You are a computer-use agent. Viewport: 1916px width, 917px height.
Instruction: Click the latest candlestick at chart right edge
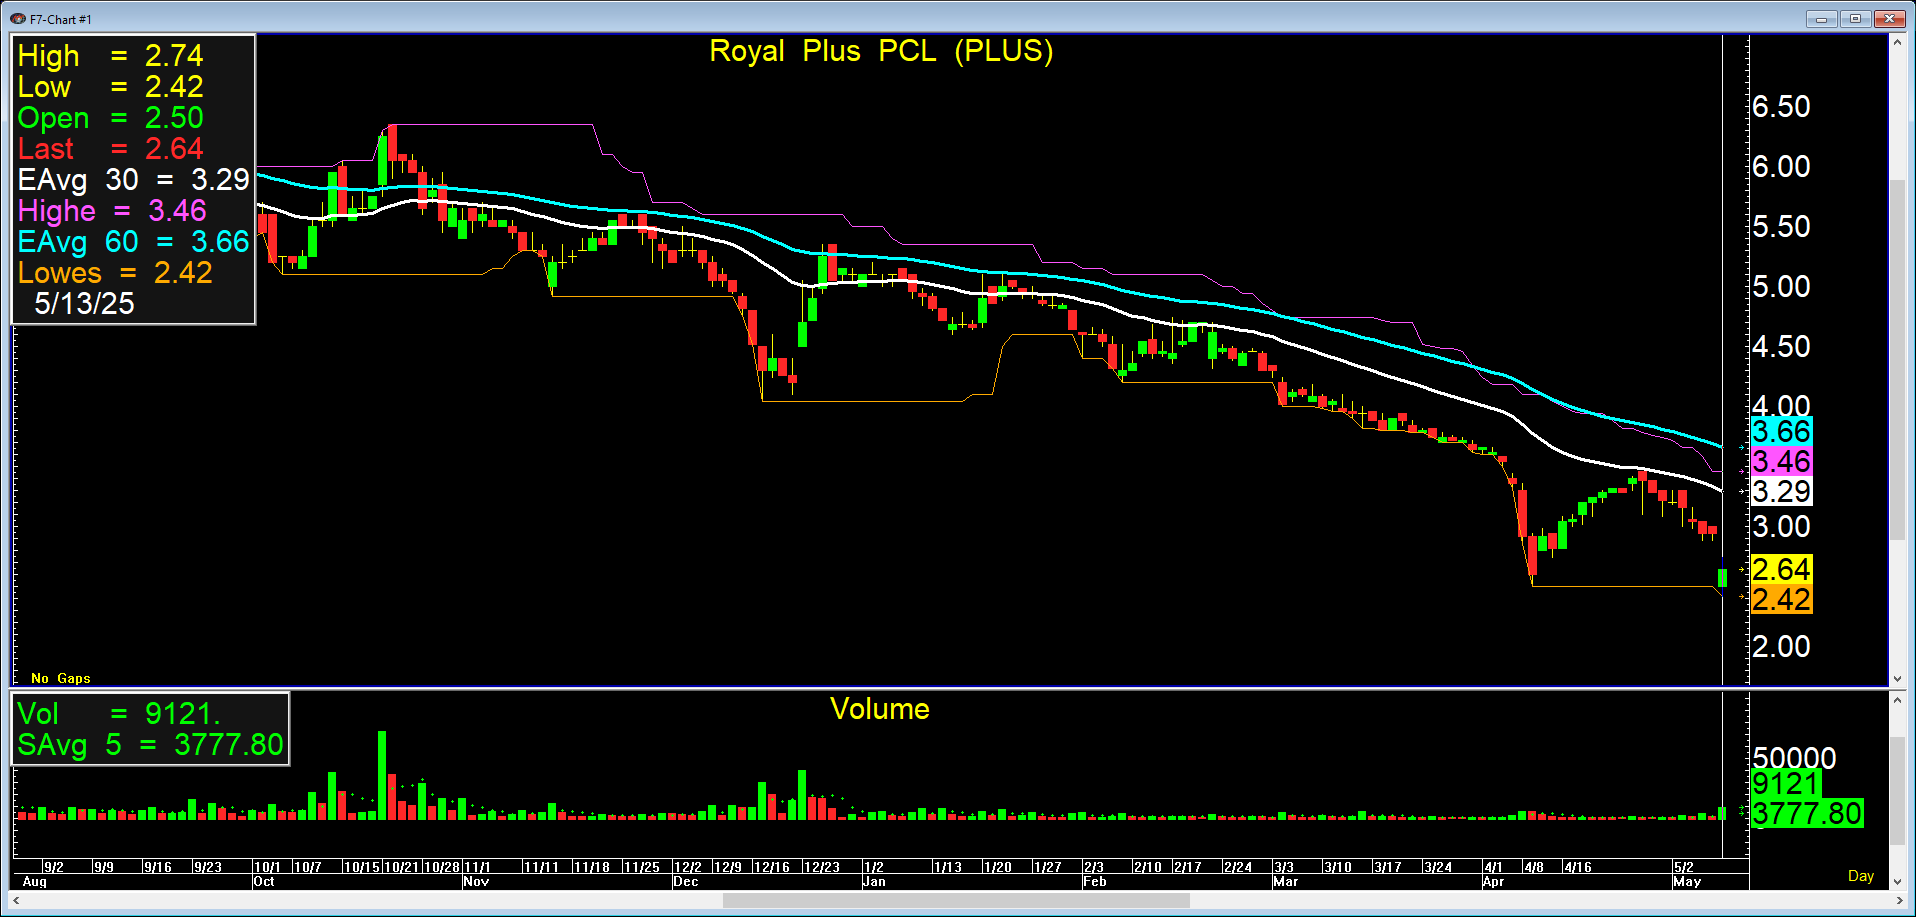pos(1722,576)
